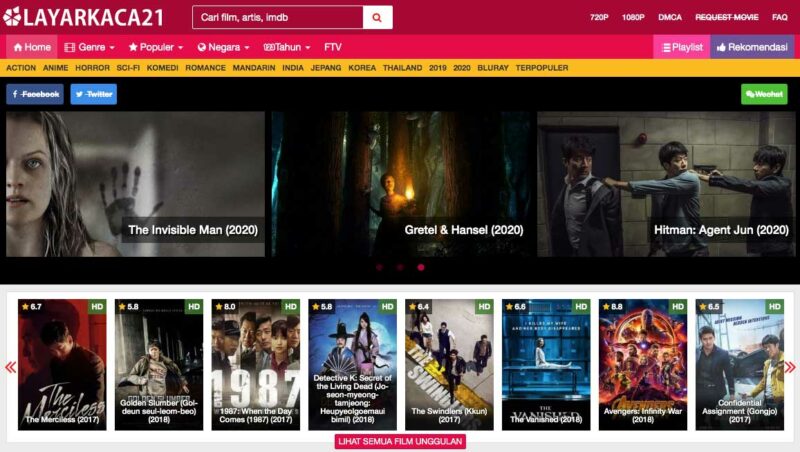Viewport: 800px width, 452px height.
Task: Expand the Genre dropdown menu
Action: [x=89, y=47]
